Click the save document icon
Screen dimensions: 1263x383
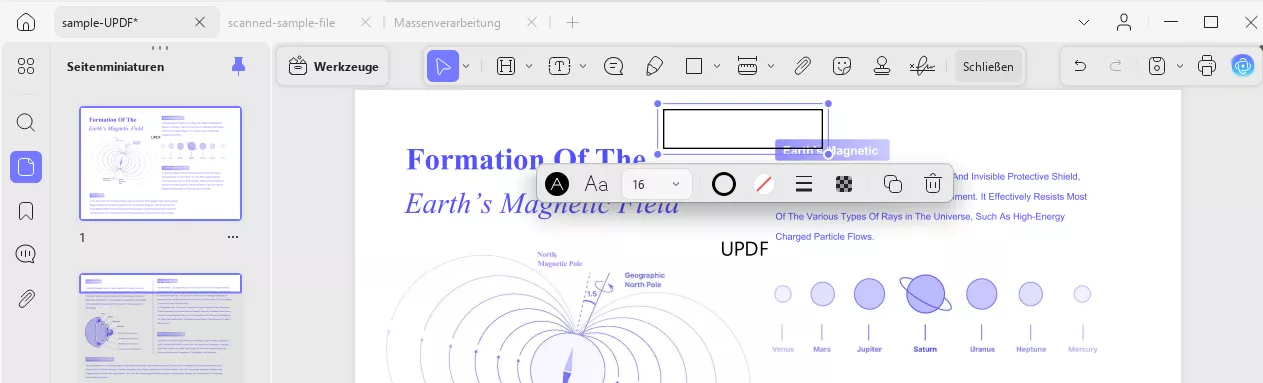click(x=1157, y=66)
